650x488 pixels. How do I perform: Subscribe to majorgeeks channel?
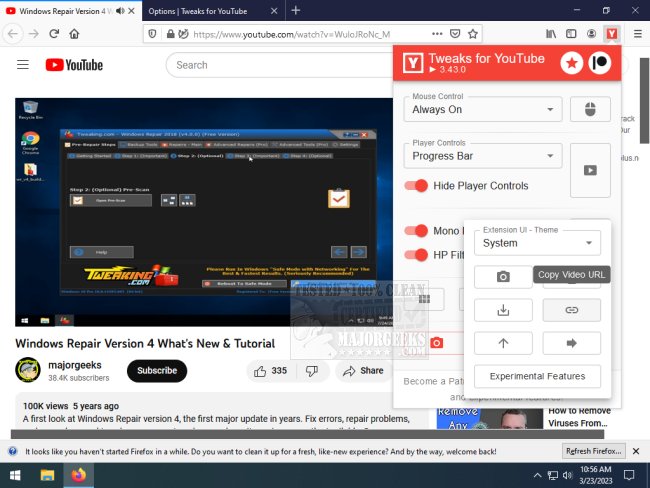tap(157, 371)
